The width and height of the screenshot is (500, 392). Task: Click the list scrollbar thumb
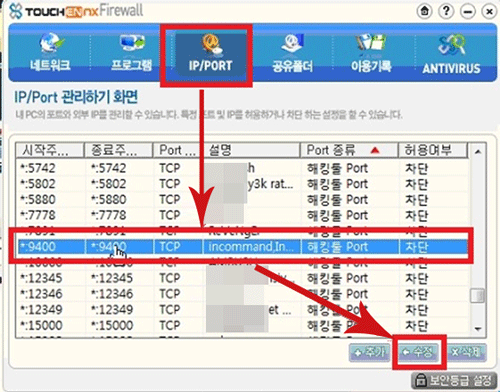[x=478, y=295]
